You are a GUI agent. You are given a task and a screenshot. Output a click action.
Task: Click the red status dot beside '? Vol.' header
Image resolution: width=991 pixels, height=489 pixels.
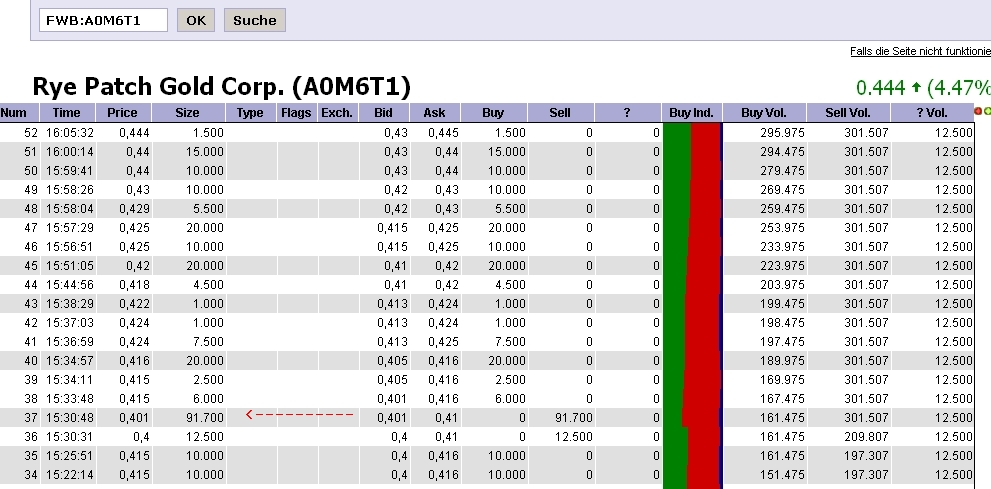pos(978,111)
